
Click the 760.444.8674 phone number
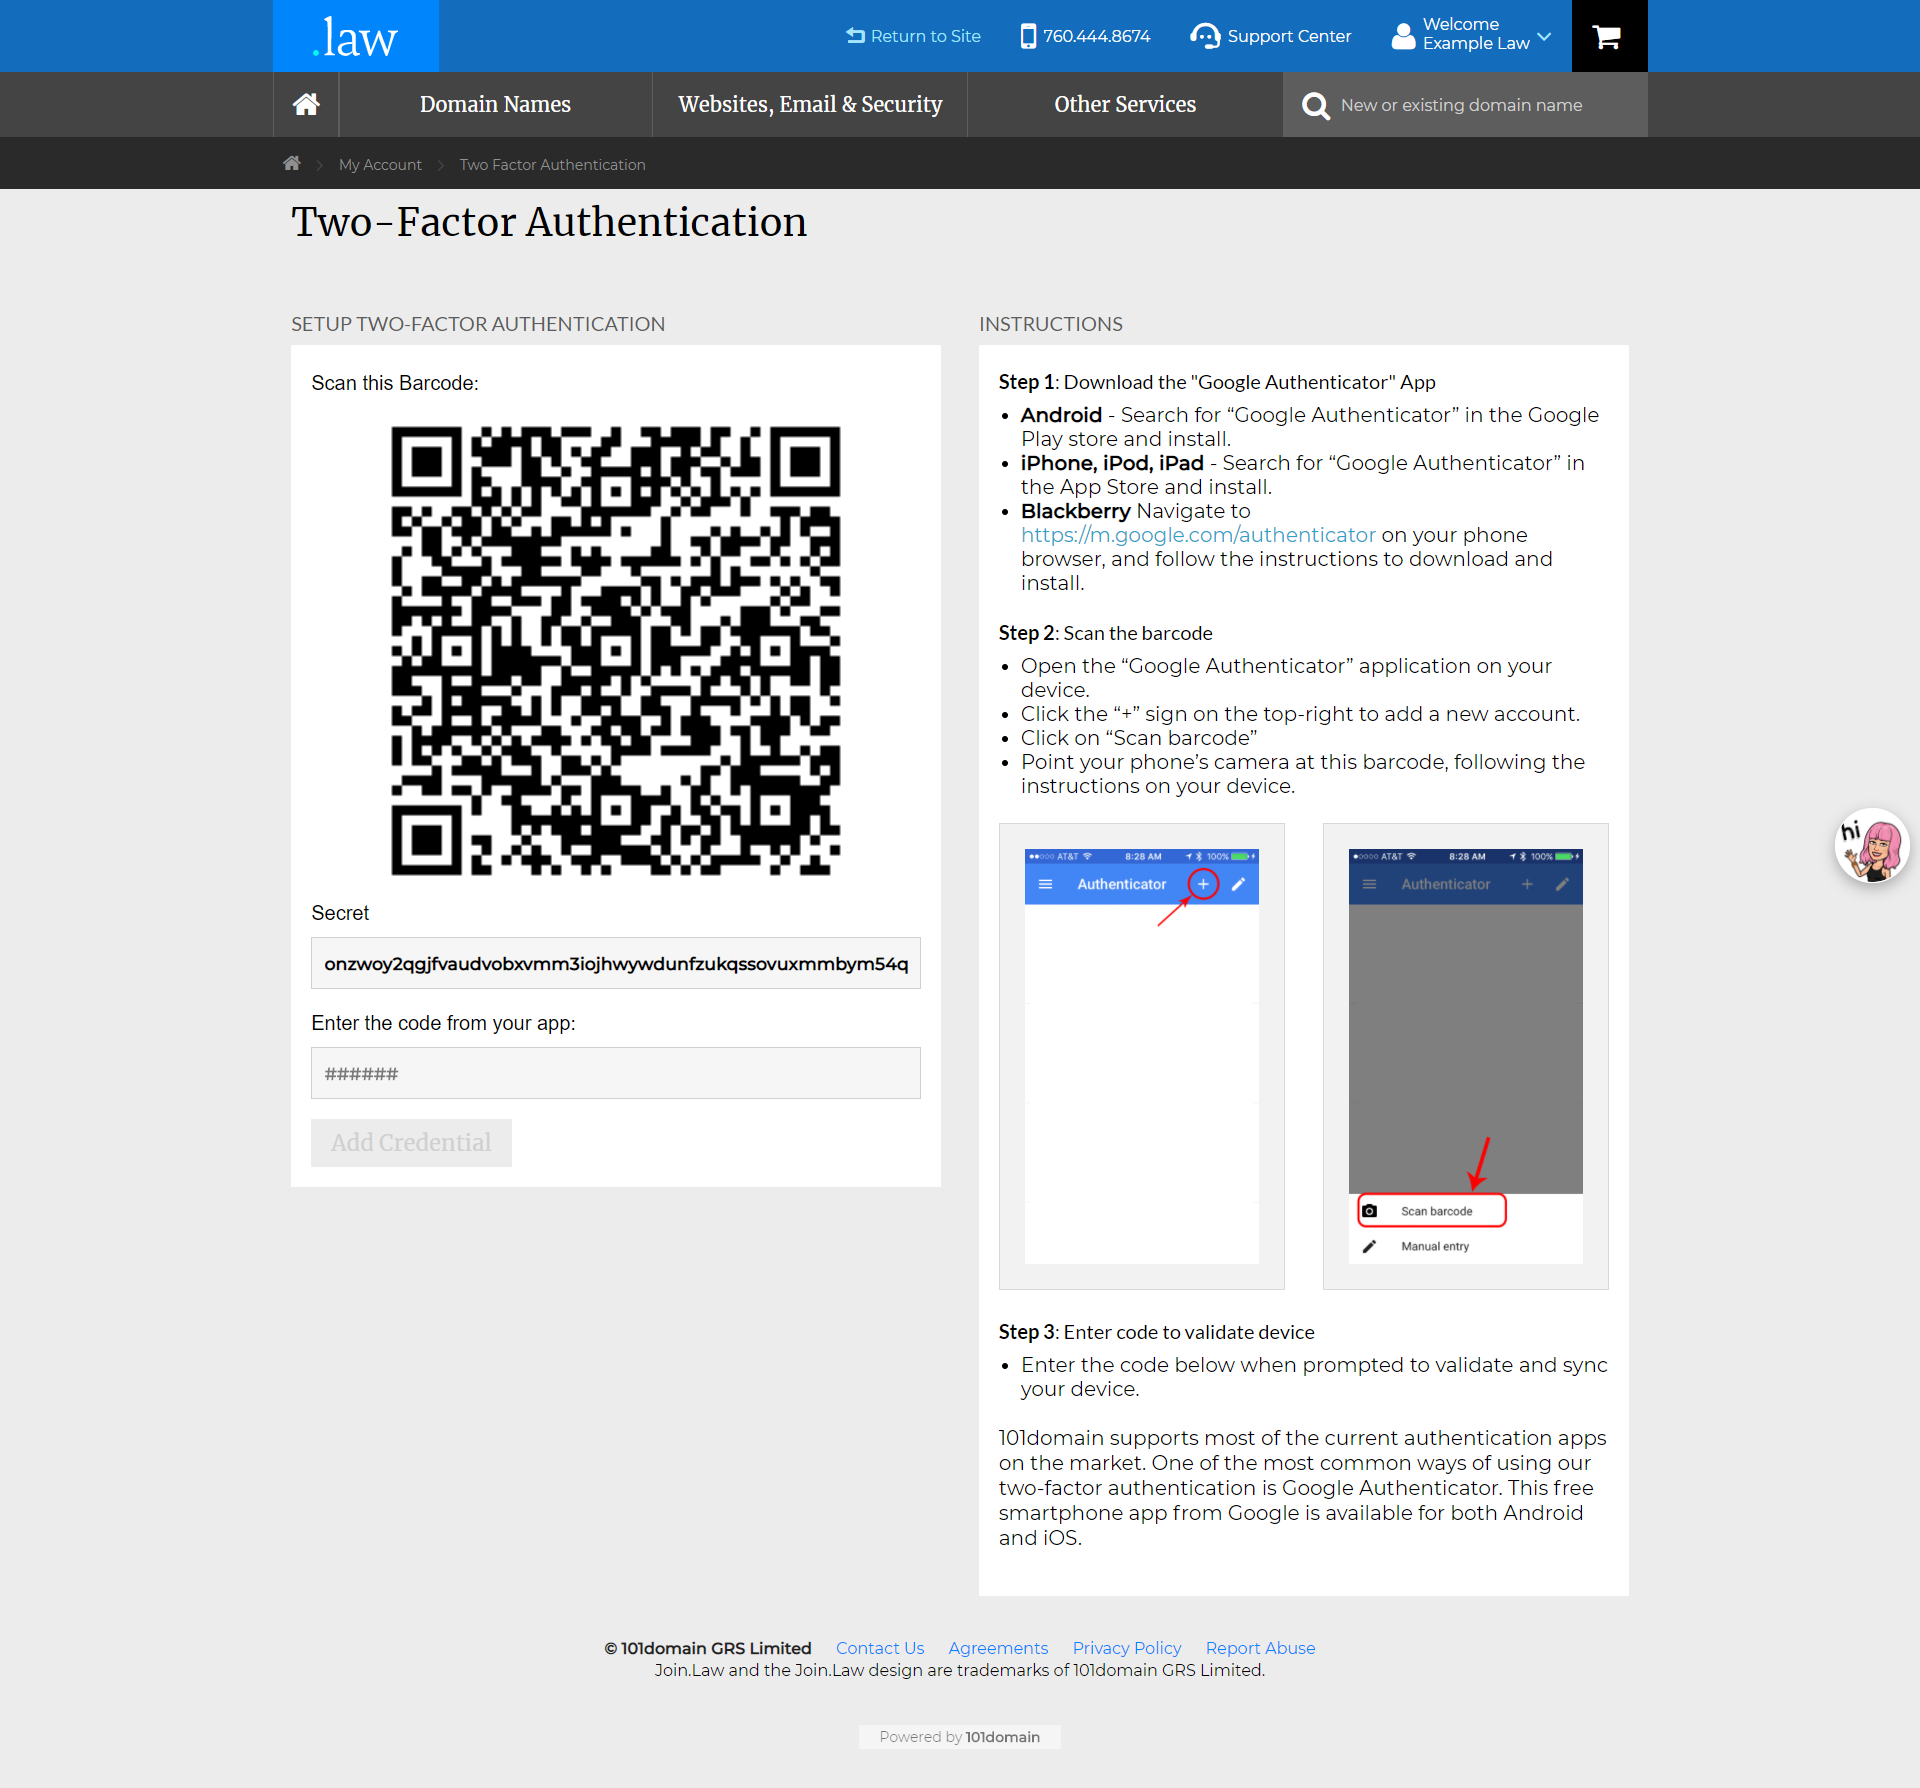(x=1097, y=36)
